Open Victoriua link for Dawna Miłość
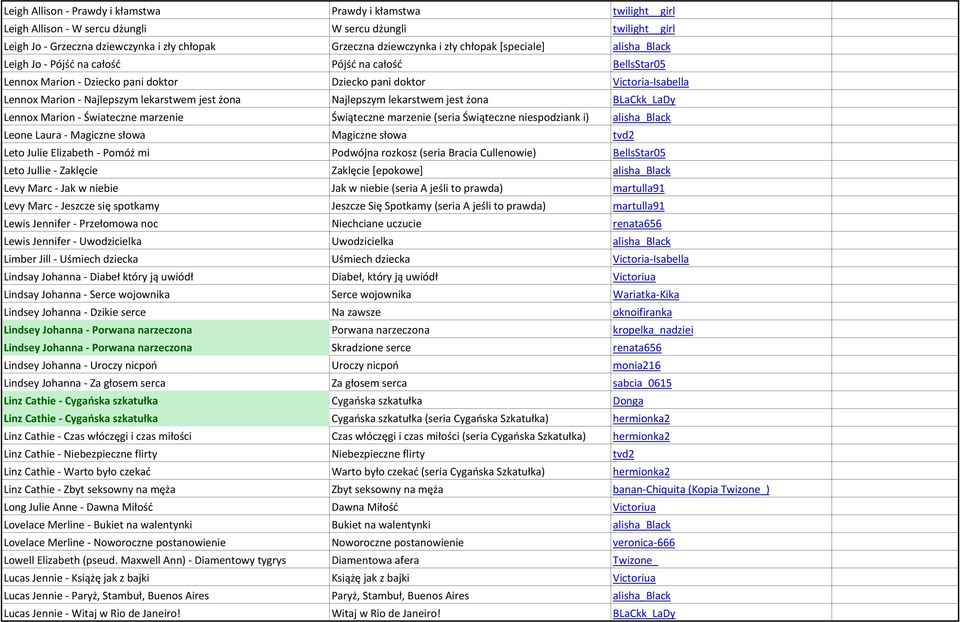Viewport: 960px width, 622px height. point(634,508)
